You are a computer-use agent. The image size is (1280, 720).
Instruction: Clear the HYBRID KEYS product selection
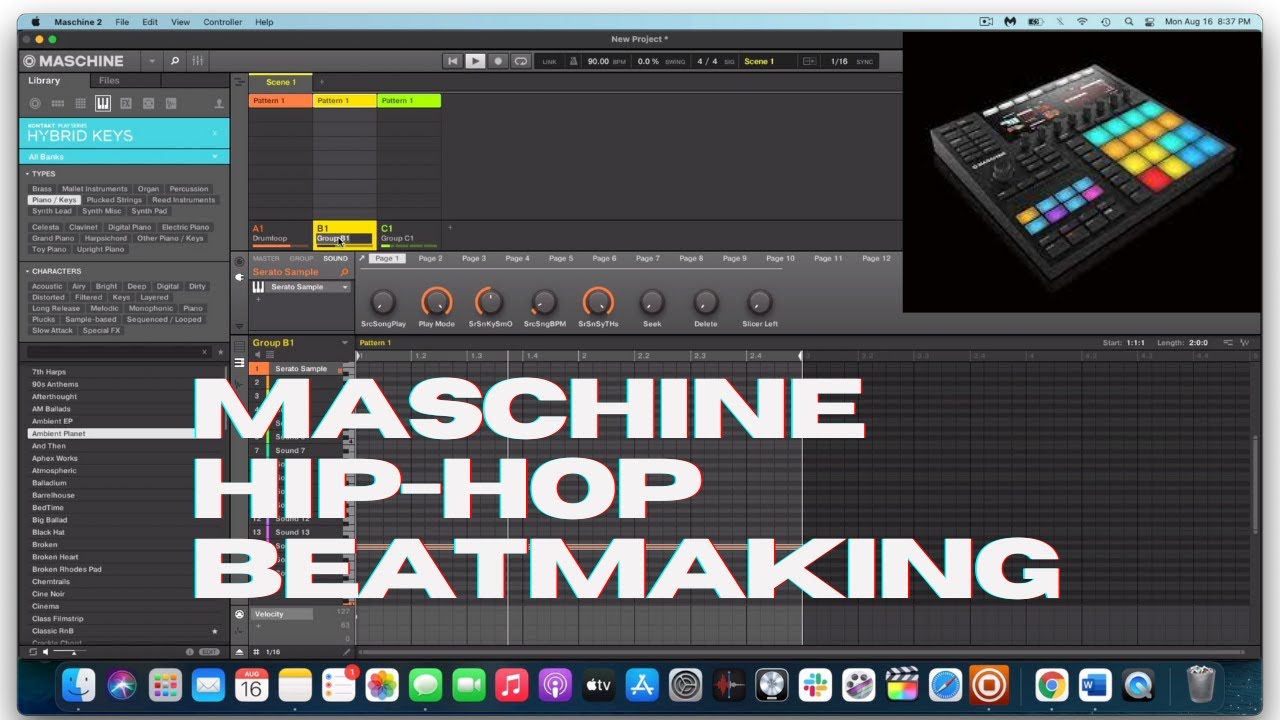(214, 133)
